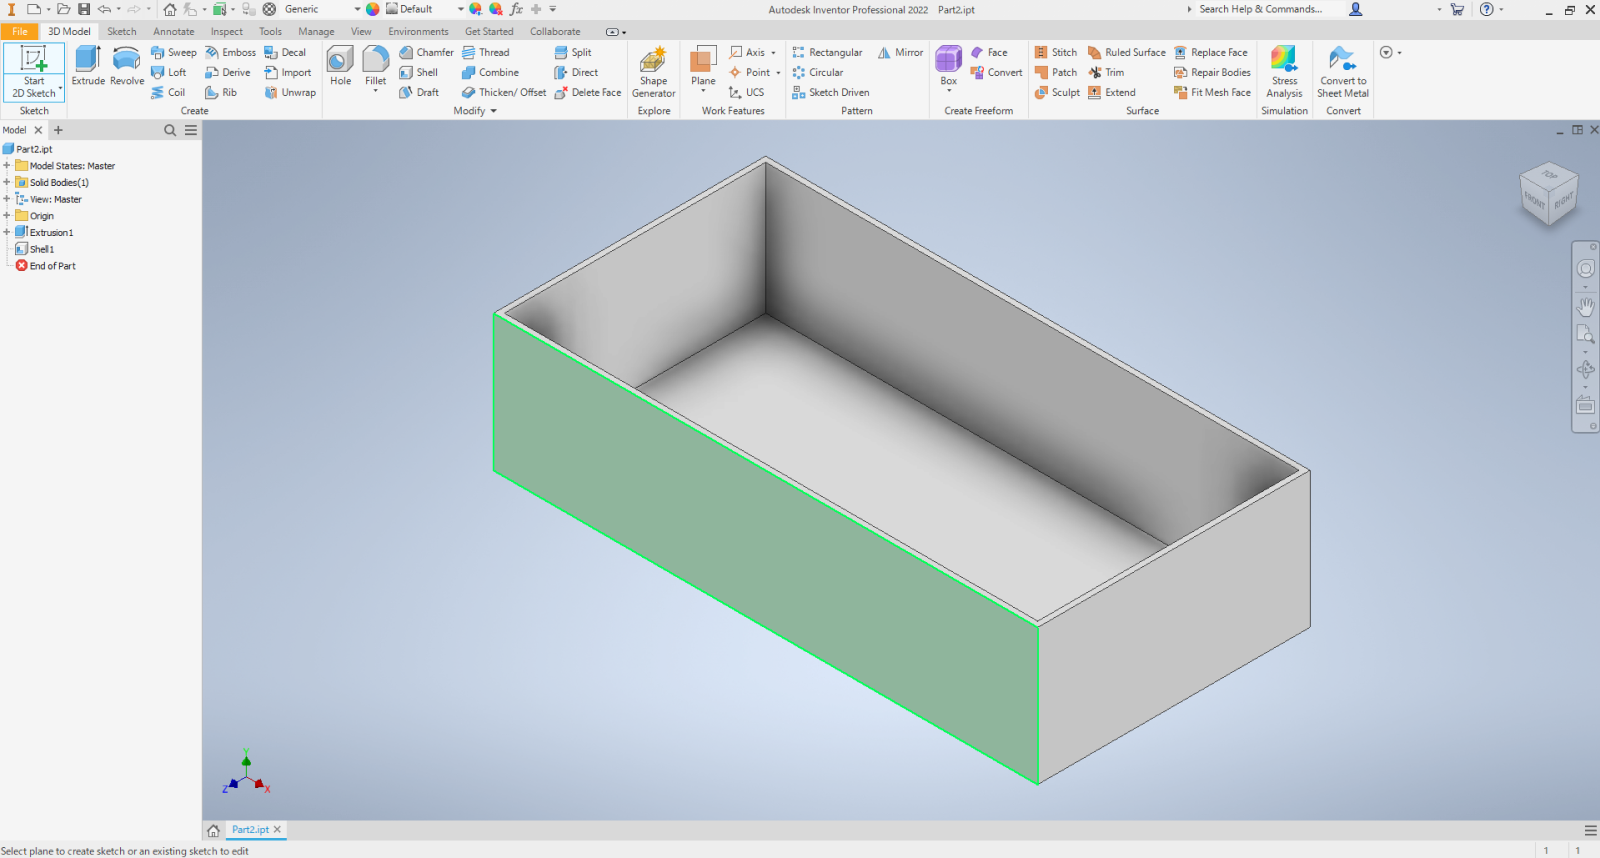Click the Hole tool icon

coord(340,66)
